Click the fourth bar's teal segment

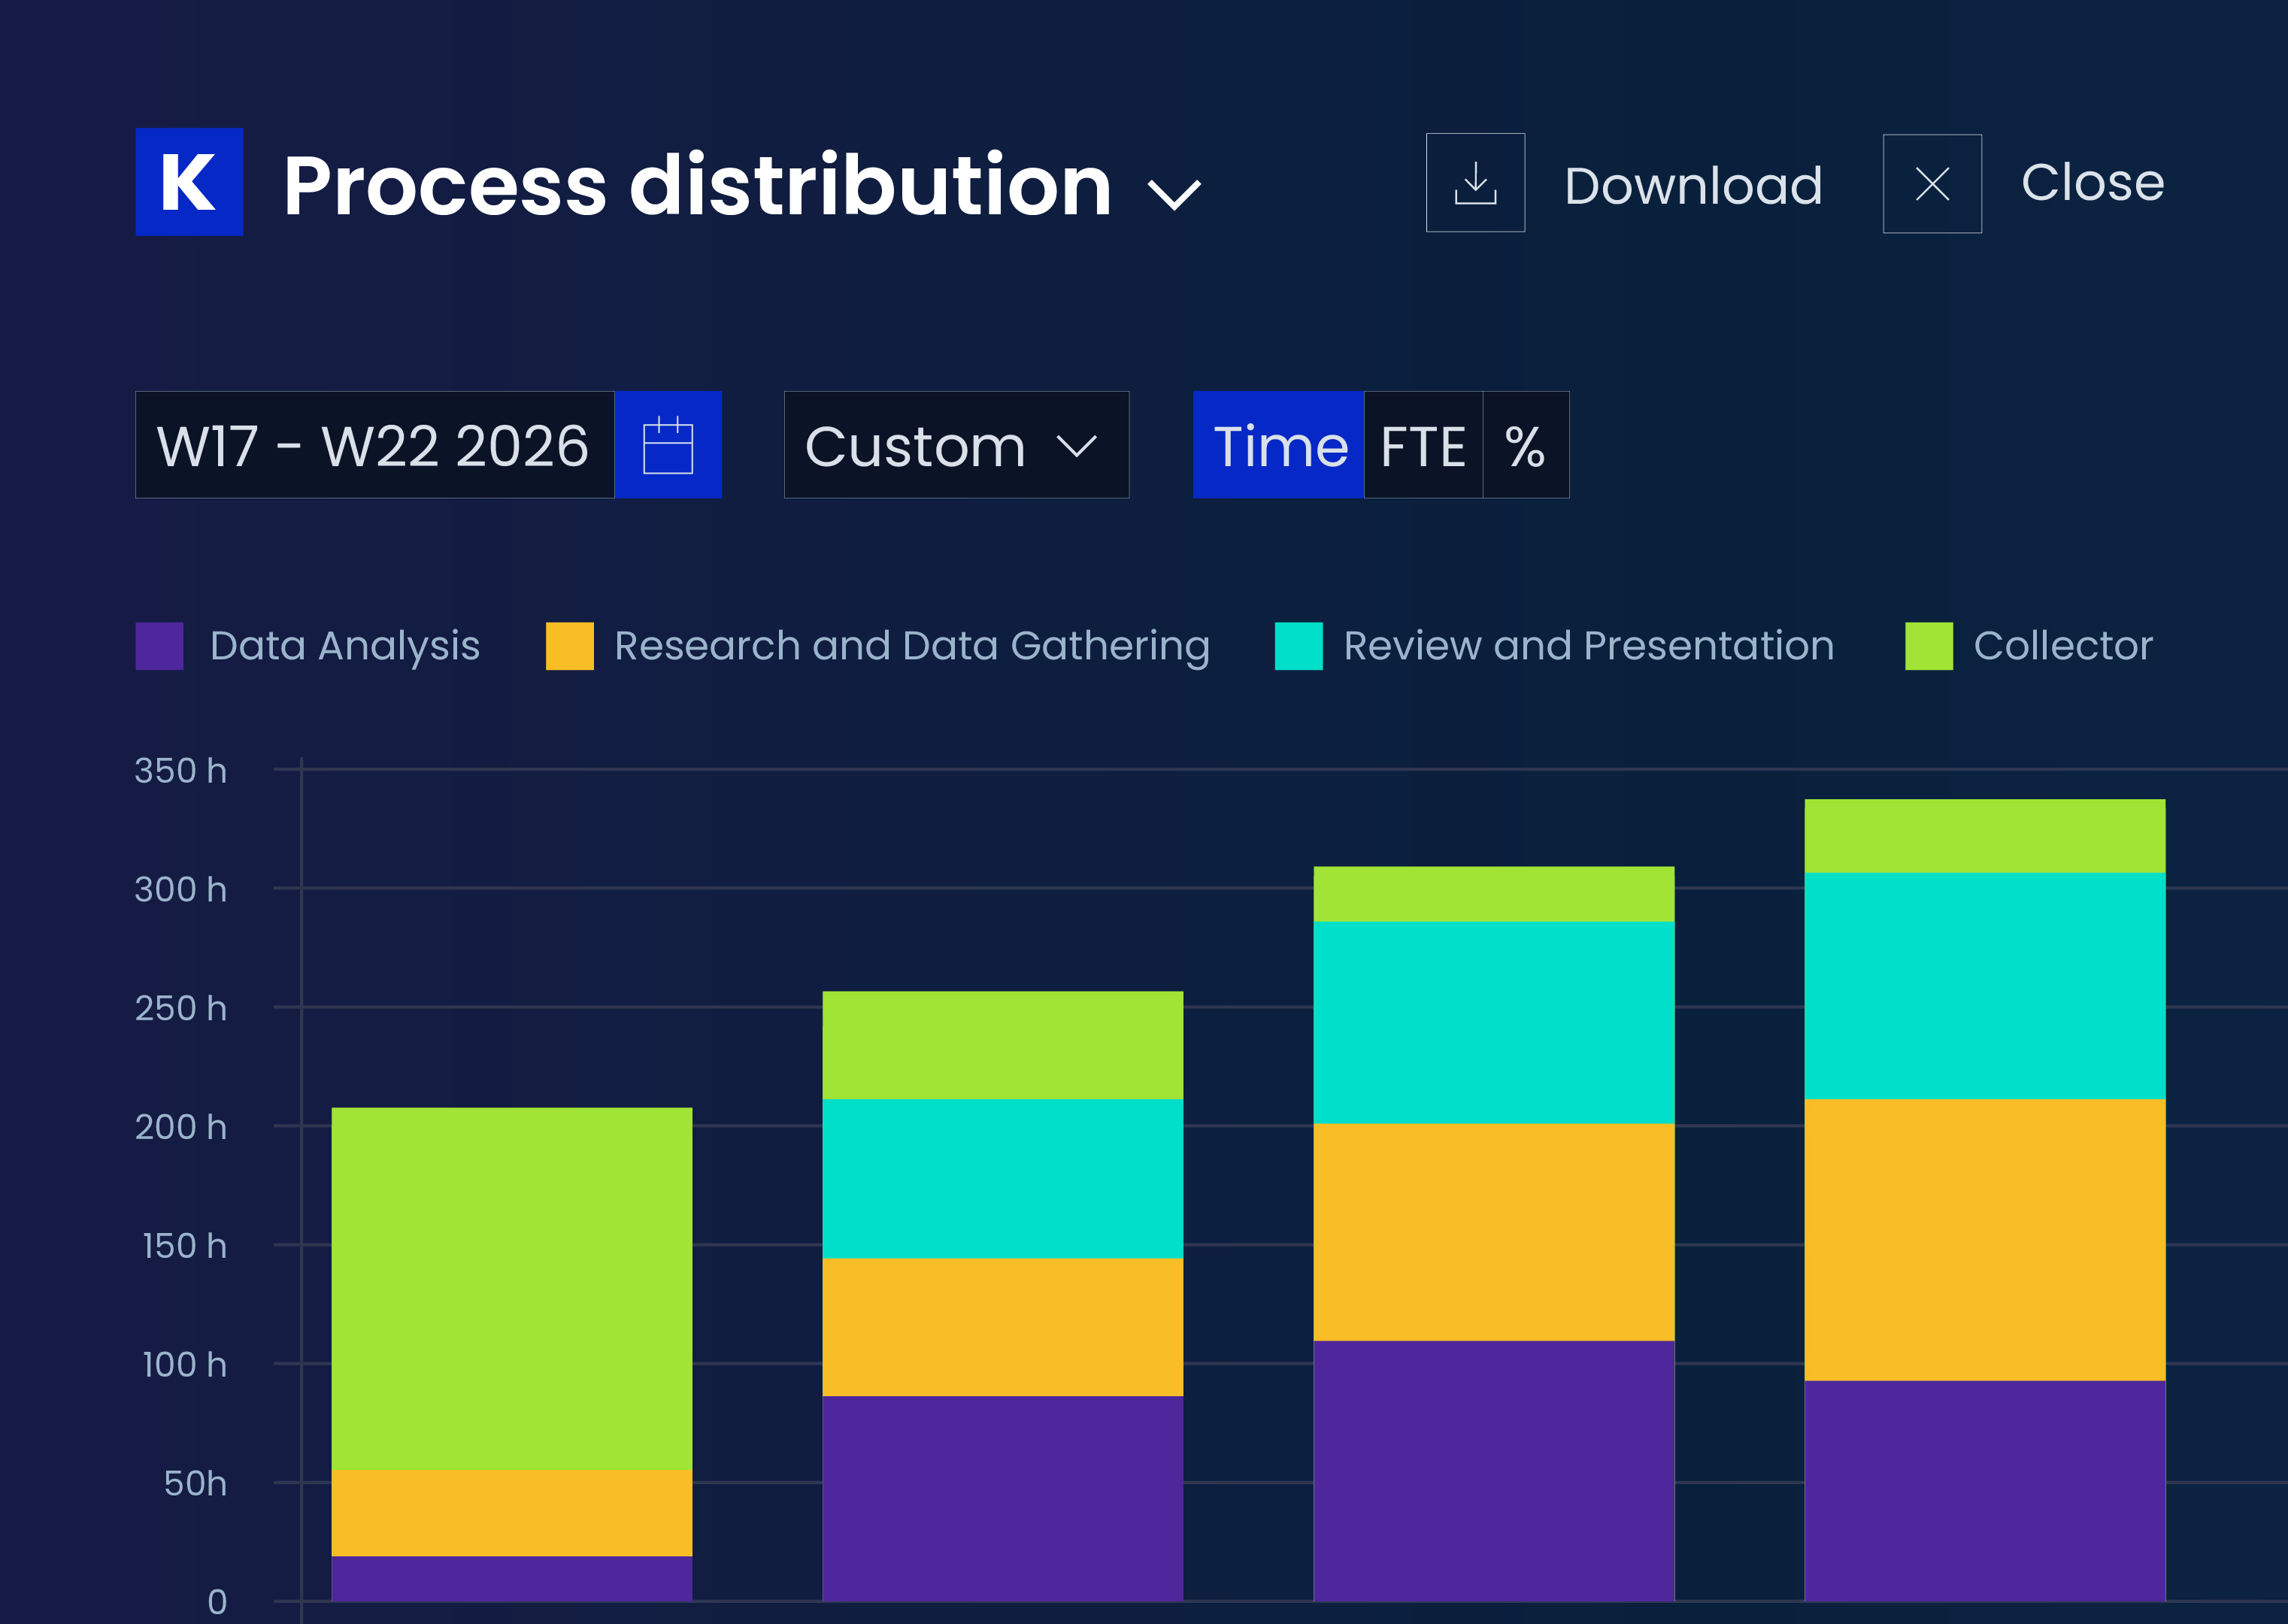pos(1985,986)
